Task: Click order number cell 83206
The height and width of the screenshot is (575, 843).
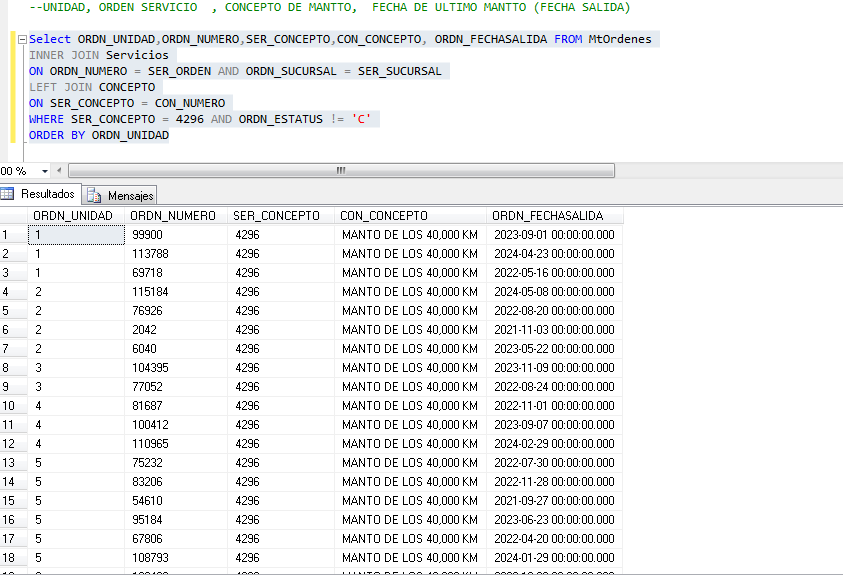Action: coord(176,482)
